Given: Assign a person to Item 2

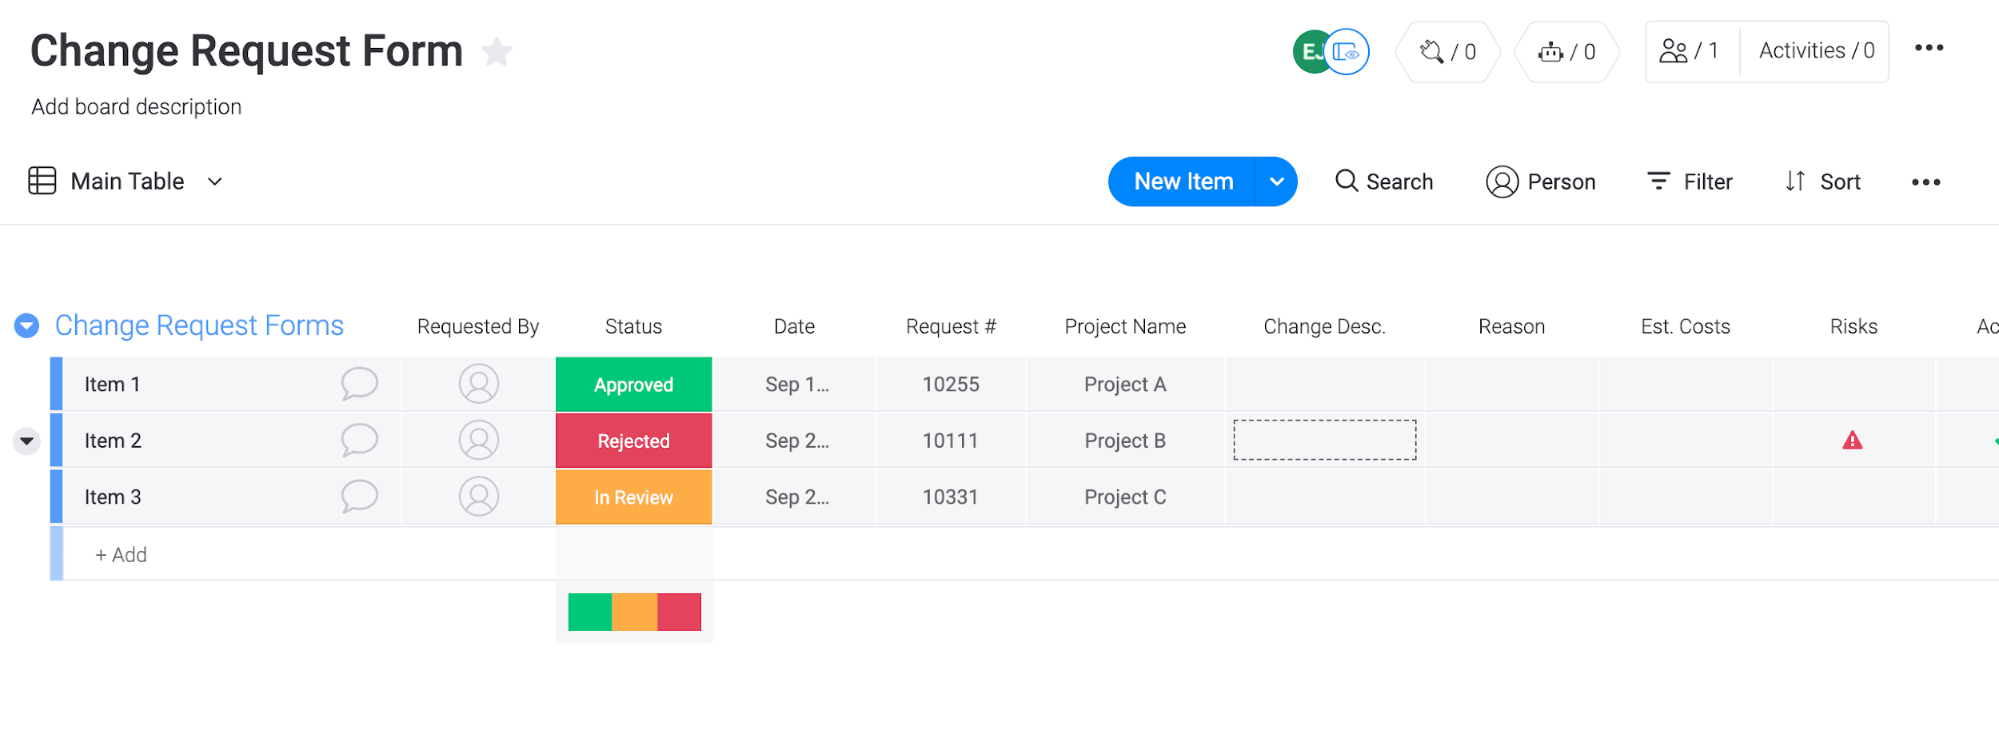Looking at the screenshot, I should (x=479, y=440).
